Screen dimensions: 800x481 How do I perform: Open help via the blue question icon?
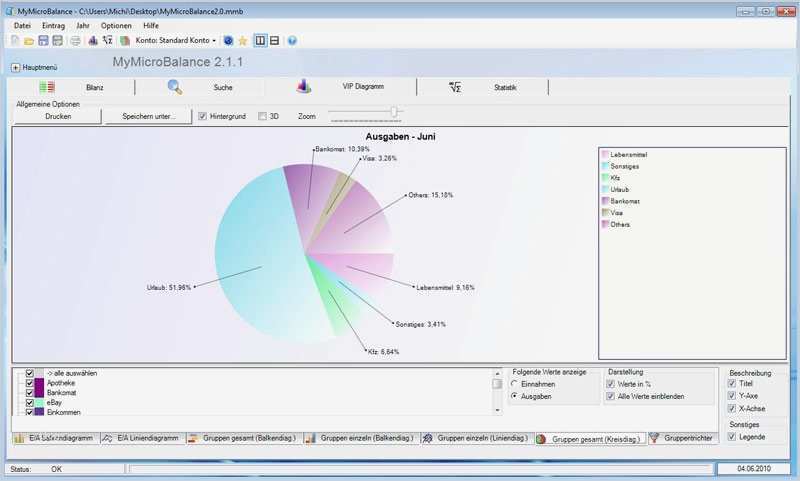click(x=292, y=40)
